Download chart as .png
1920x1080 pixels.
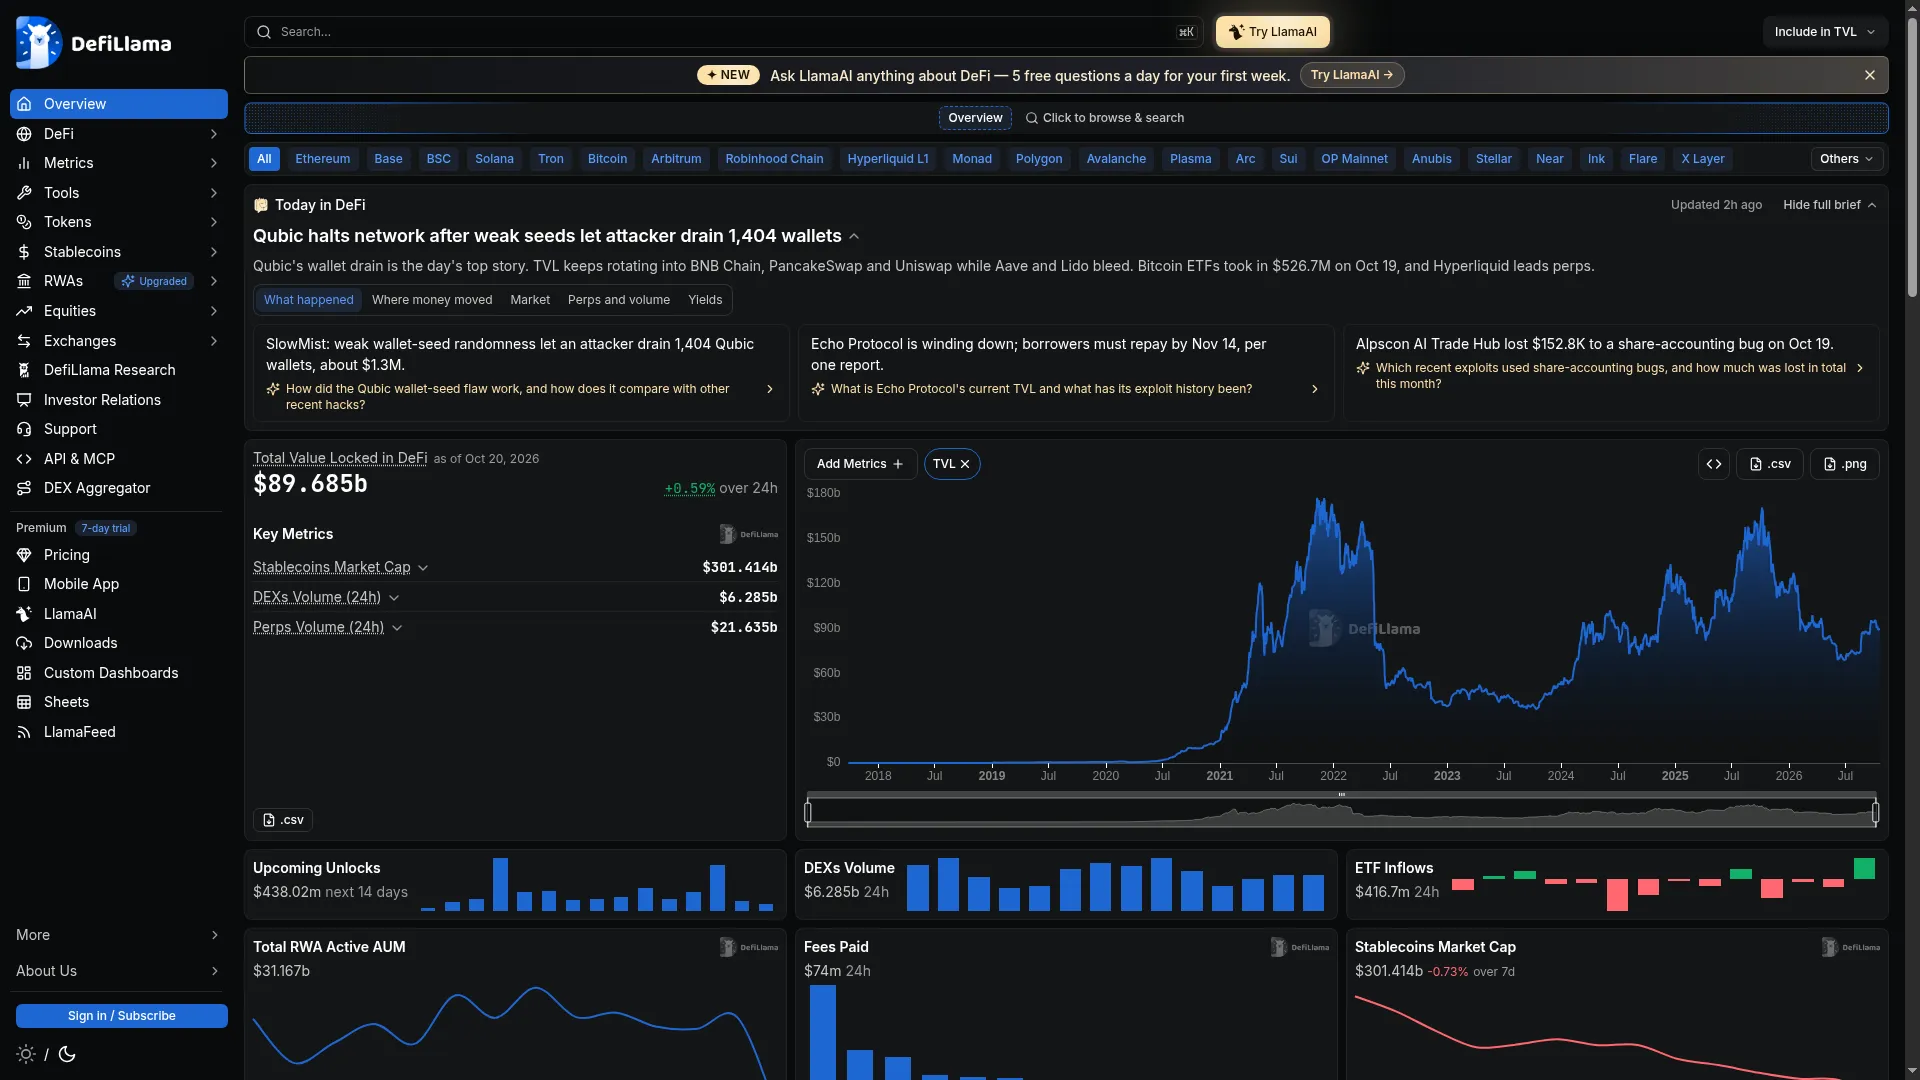coord(1844,464)
